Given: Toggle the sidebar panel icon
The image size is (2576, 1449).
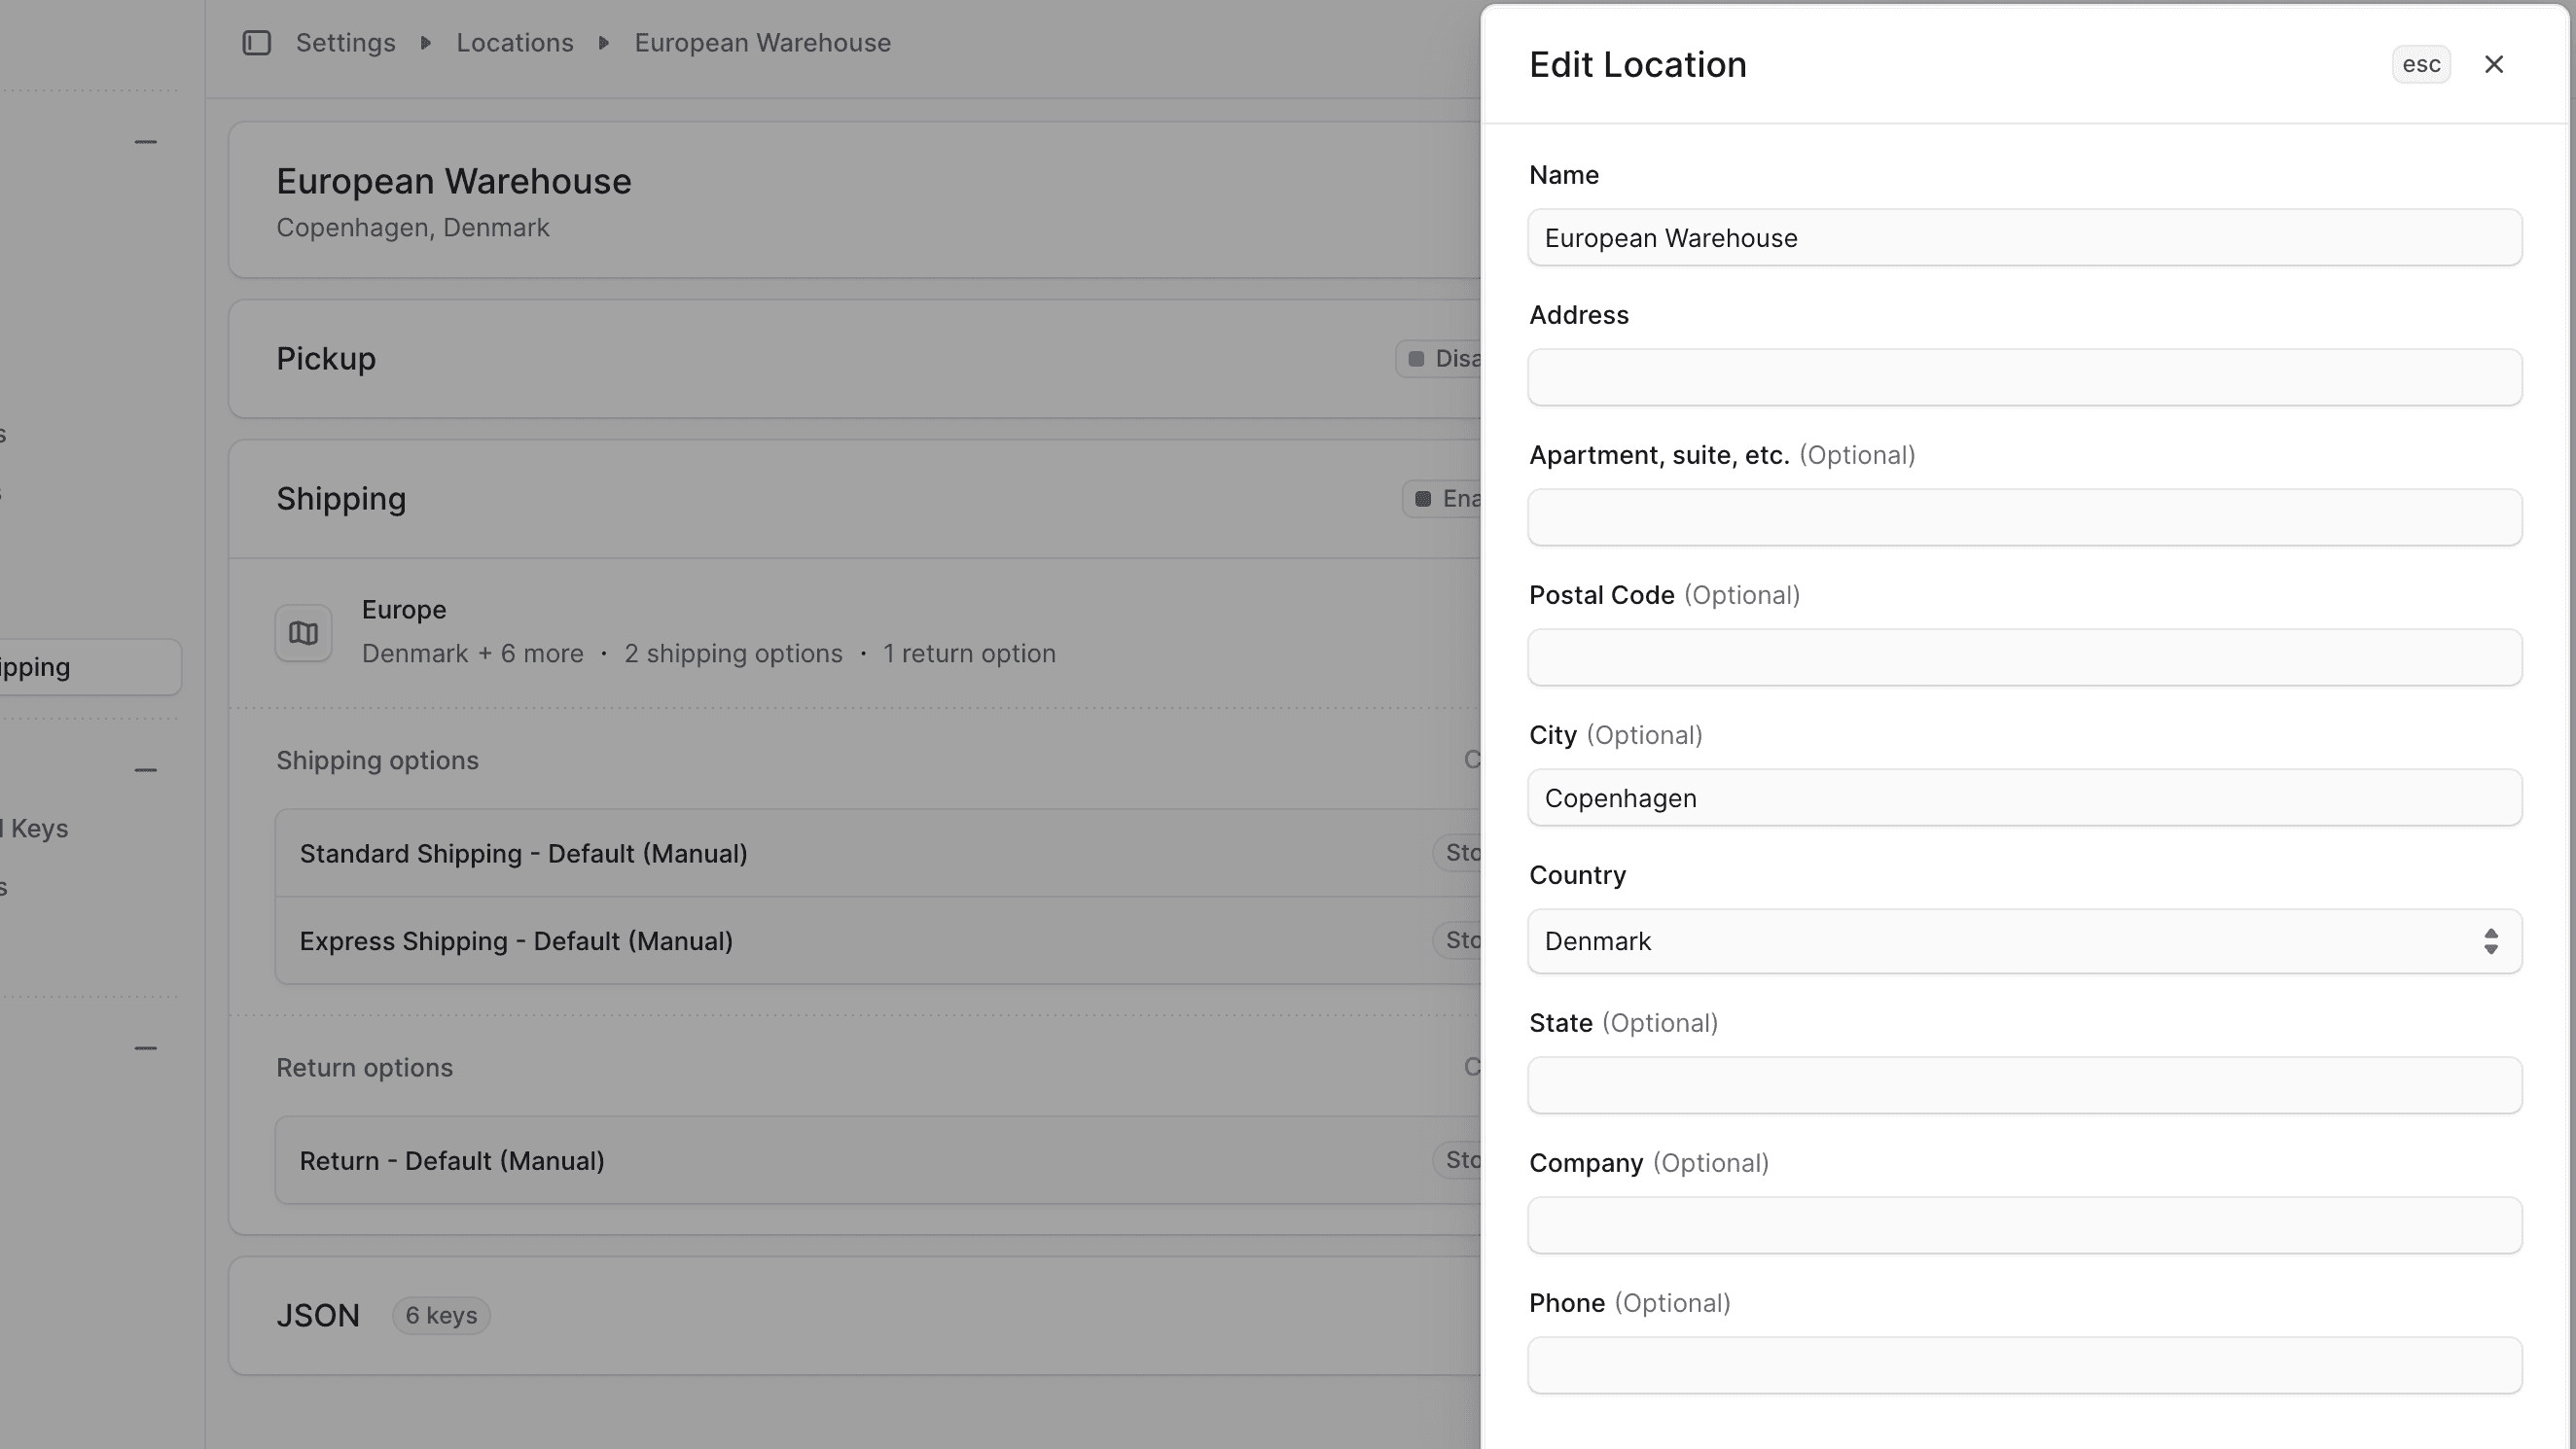Looking at the screenshot, I should point(257,43).
